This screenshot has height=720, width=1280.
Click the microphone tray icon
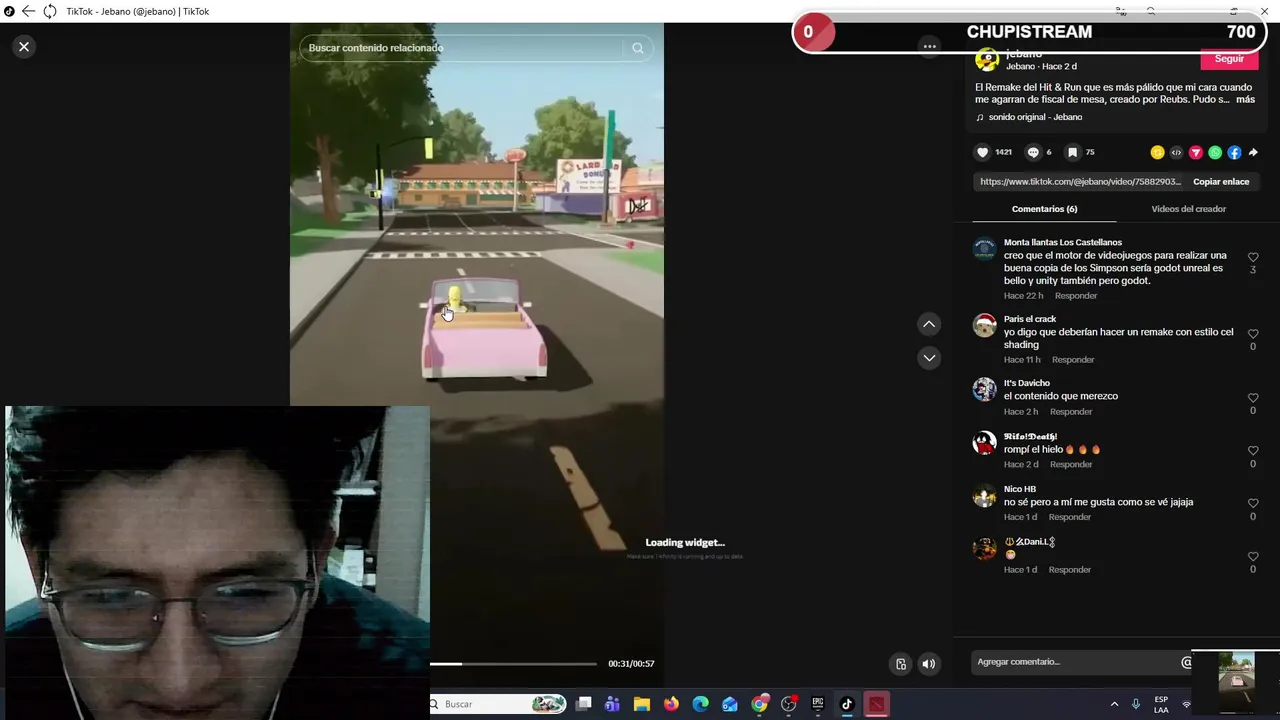click(x=1136, y=704)
